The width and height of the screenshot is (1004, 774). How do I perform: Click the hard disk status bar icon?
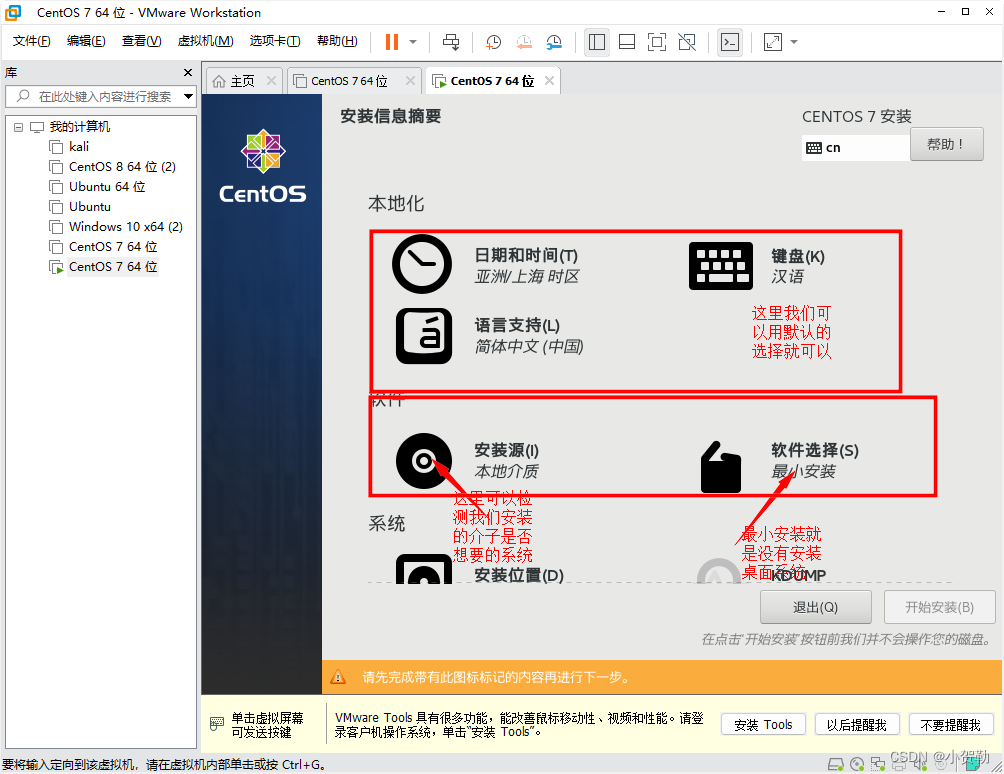click(836, 764)
